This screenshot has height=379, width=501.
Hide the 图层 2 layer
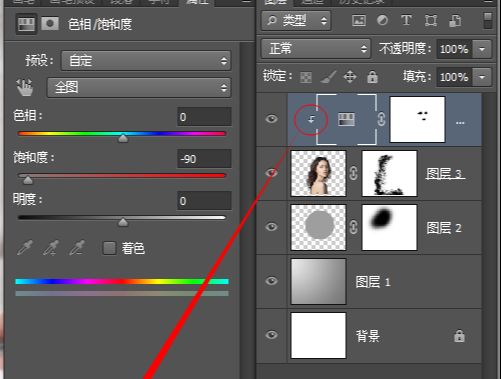point(272,227)
